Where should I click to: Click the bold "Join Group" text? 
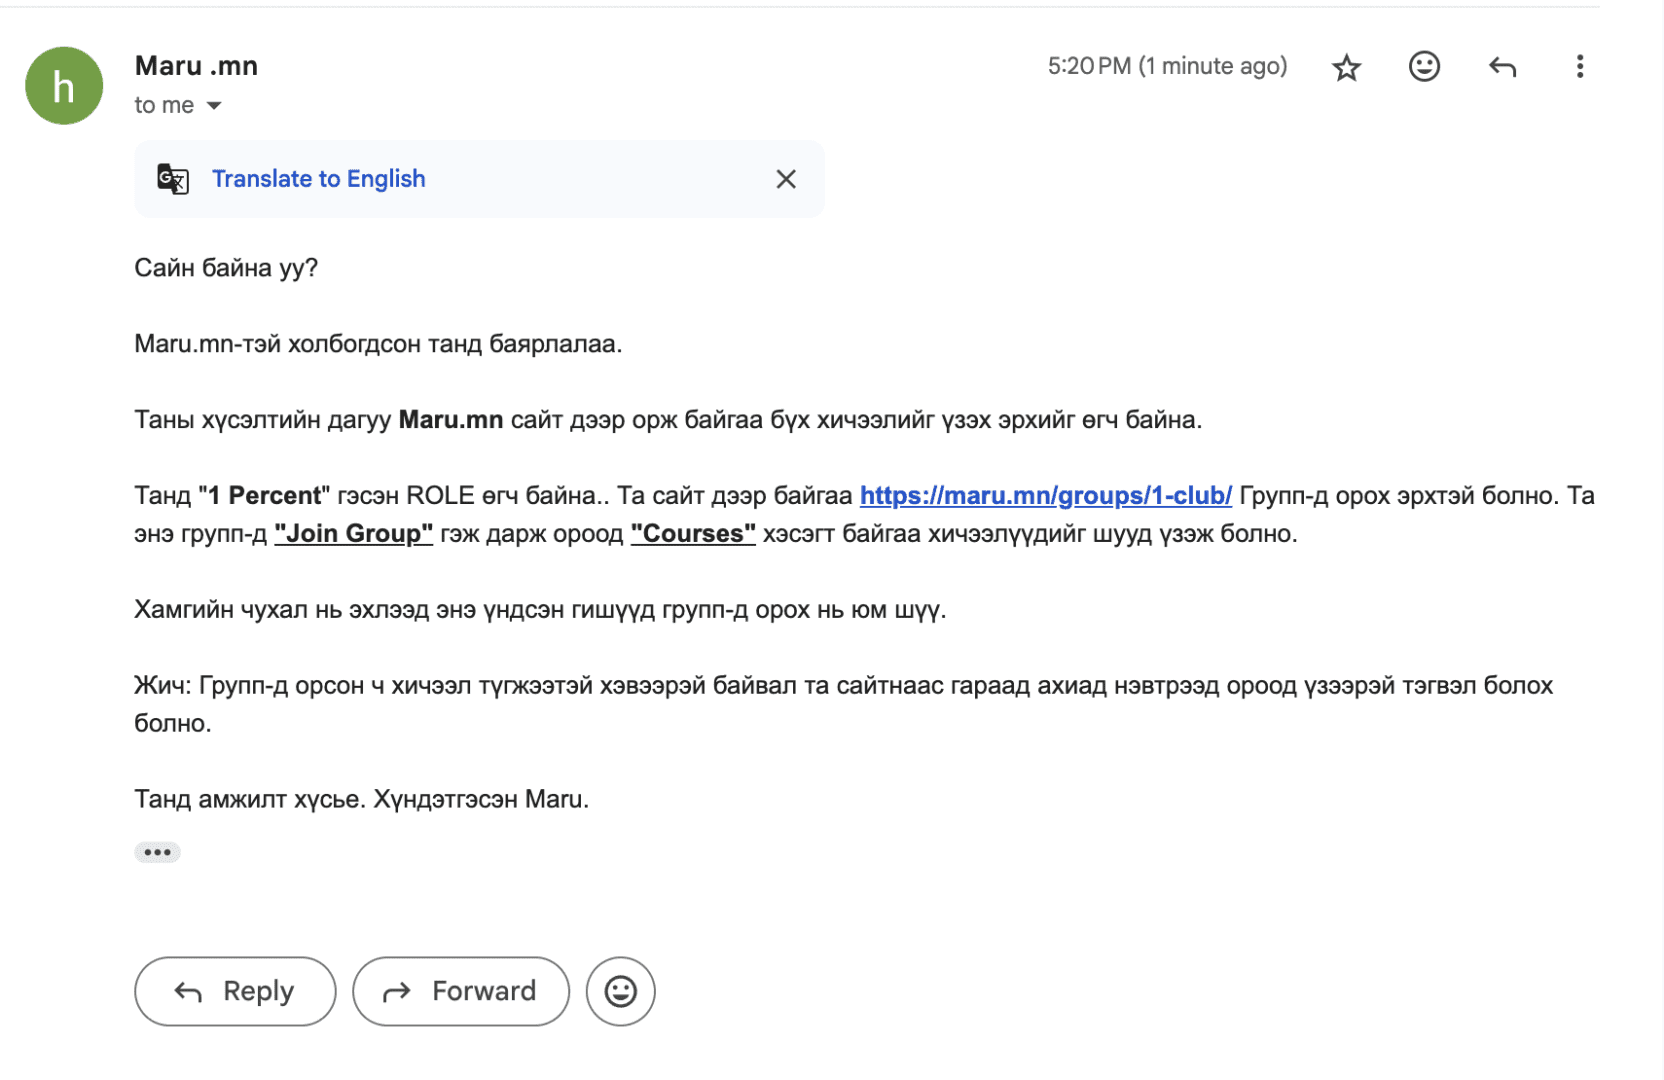pyautogui.click(x=353, y=534)
